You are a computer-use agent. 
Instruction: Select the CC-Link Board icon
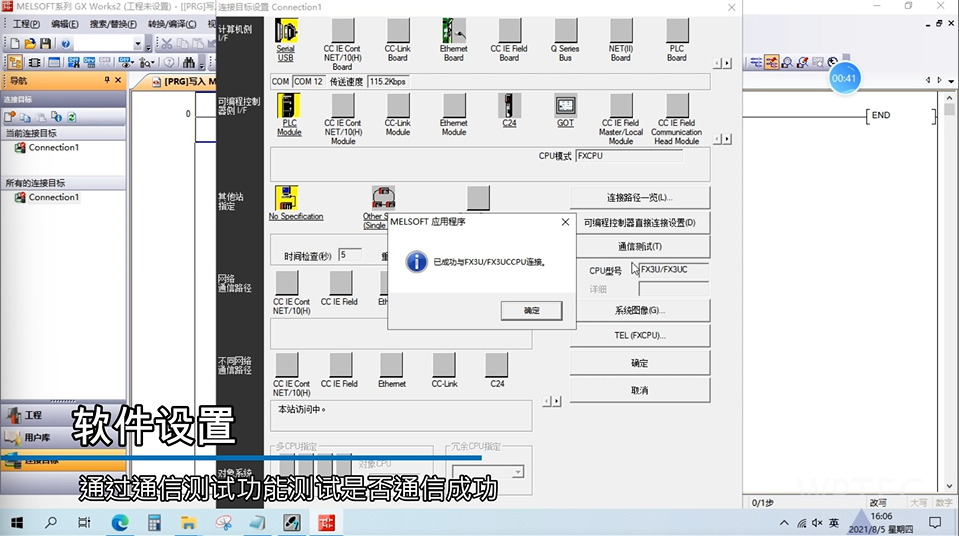398,31
